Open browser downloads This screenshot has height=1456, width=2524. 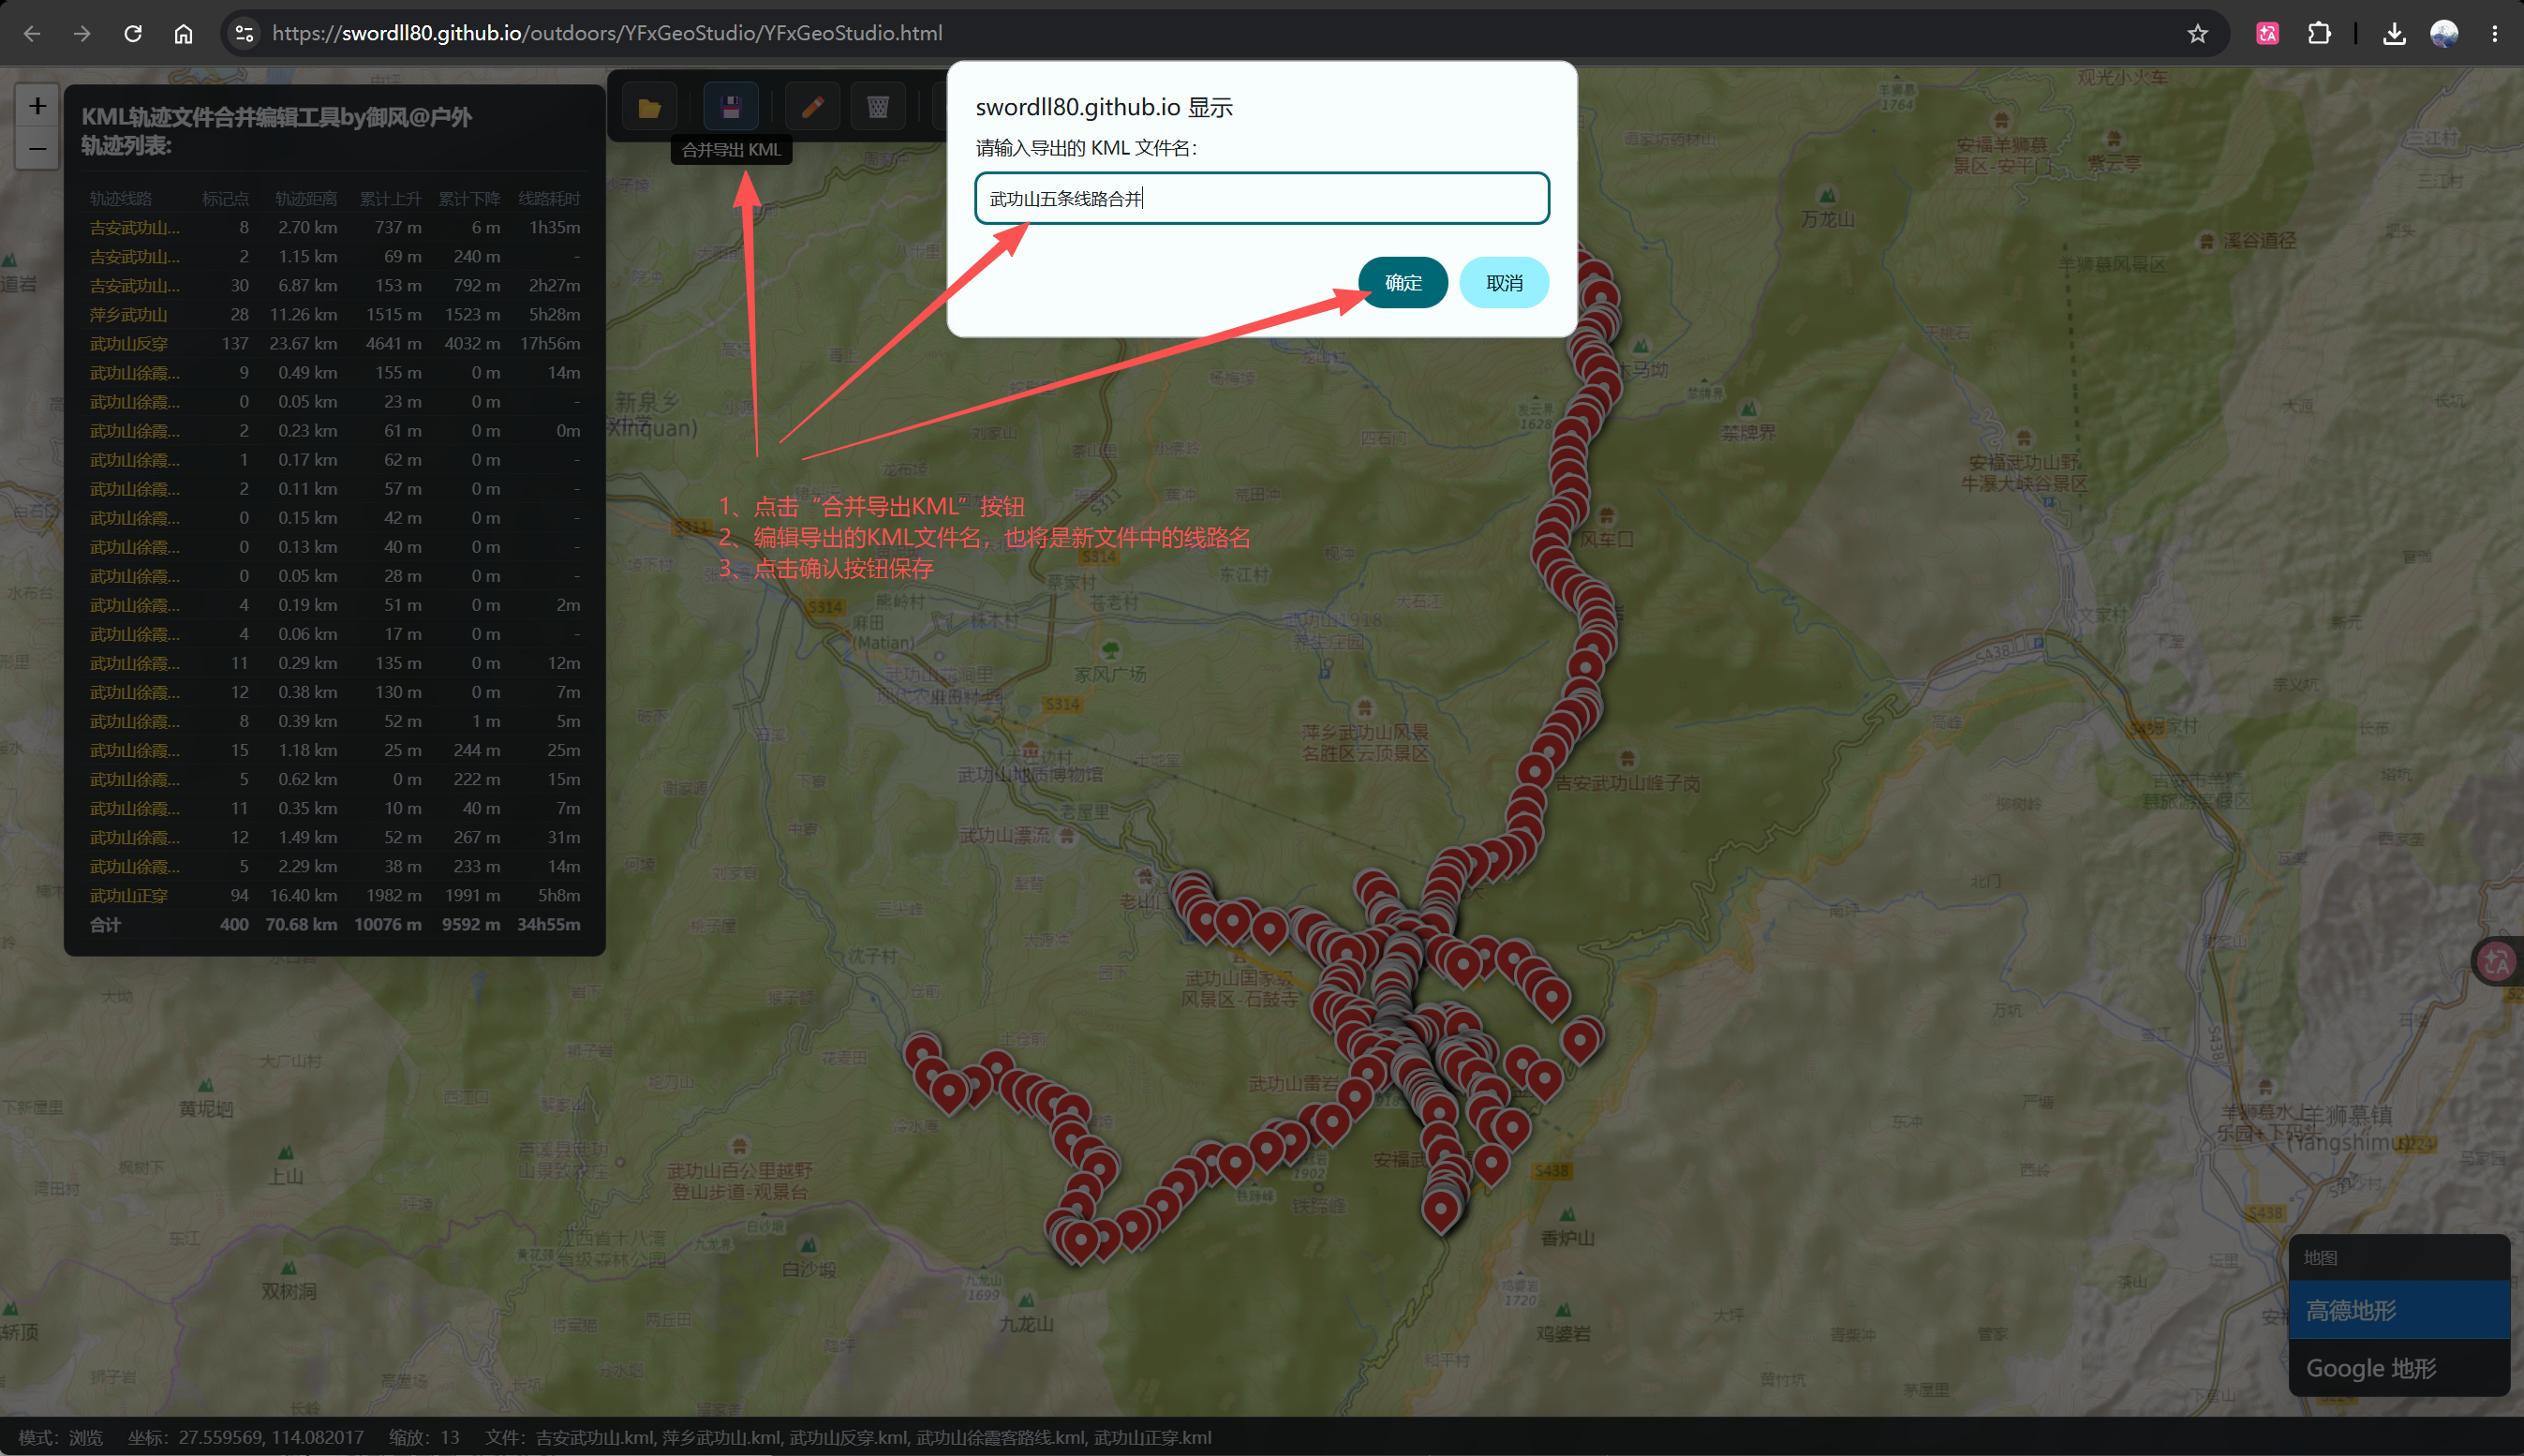click(2394, 33)
